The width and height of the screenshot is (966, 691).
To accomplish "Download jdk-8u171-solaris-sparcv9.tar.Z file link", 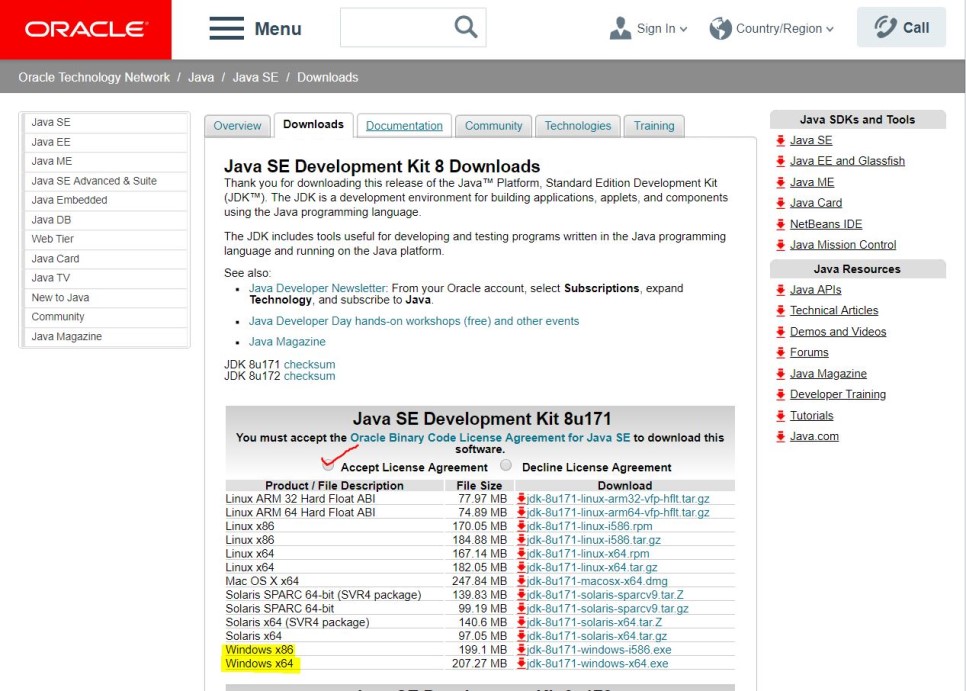I will tap(605, 595).
